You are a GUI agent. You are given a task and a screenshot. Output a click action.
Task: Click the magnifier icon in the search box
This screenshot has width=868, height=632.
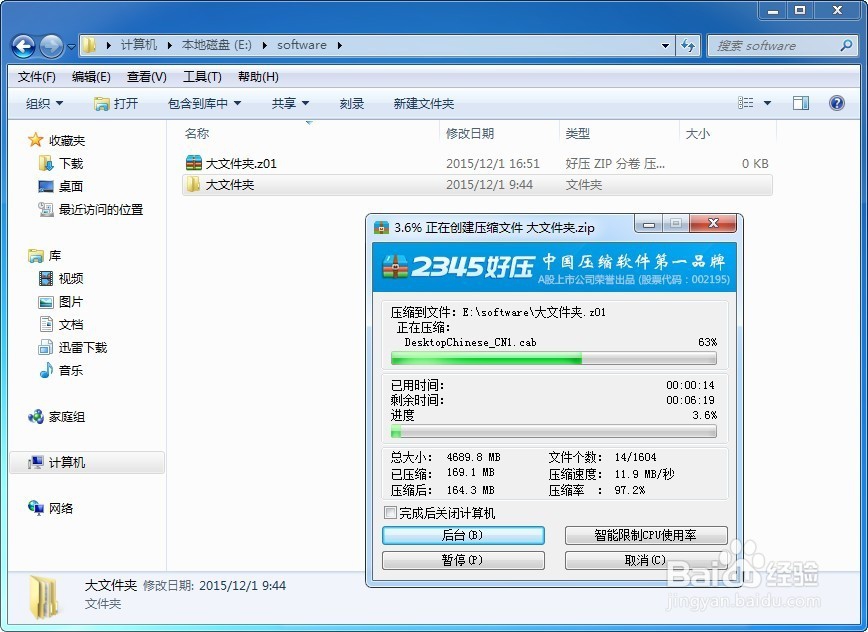845,45
